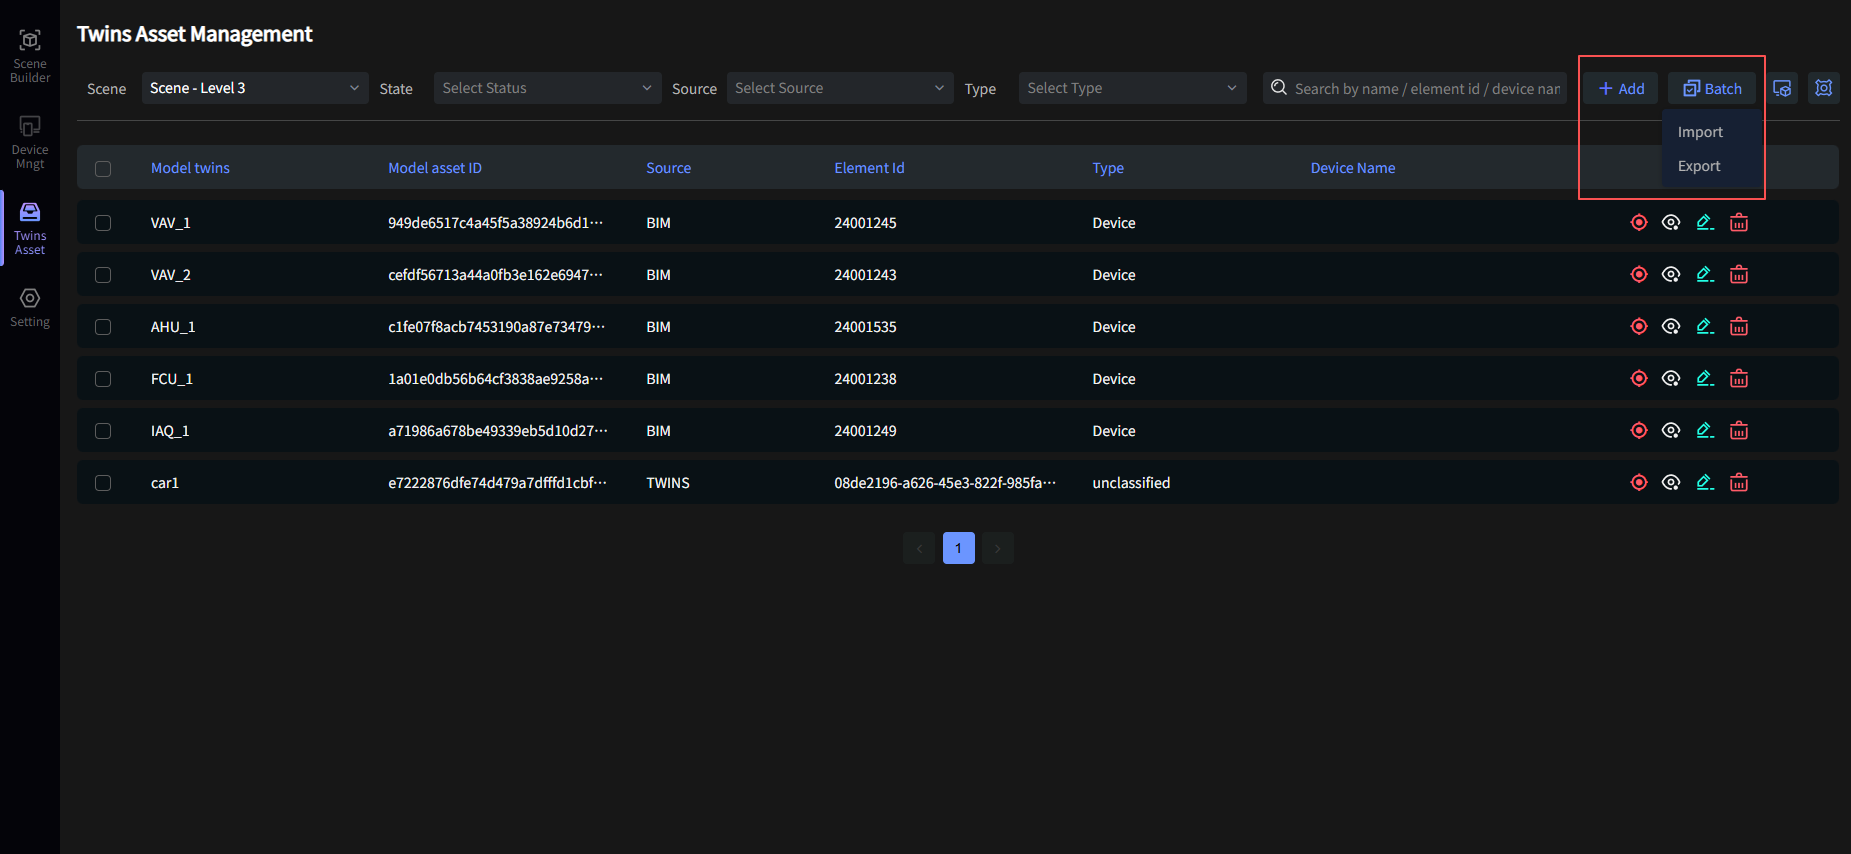Viewport: 1851px width, 854px height.
Task: Expand the Scene - Level 3 dropdown
Action: coord(255,88)
